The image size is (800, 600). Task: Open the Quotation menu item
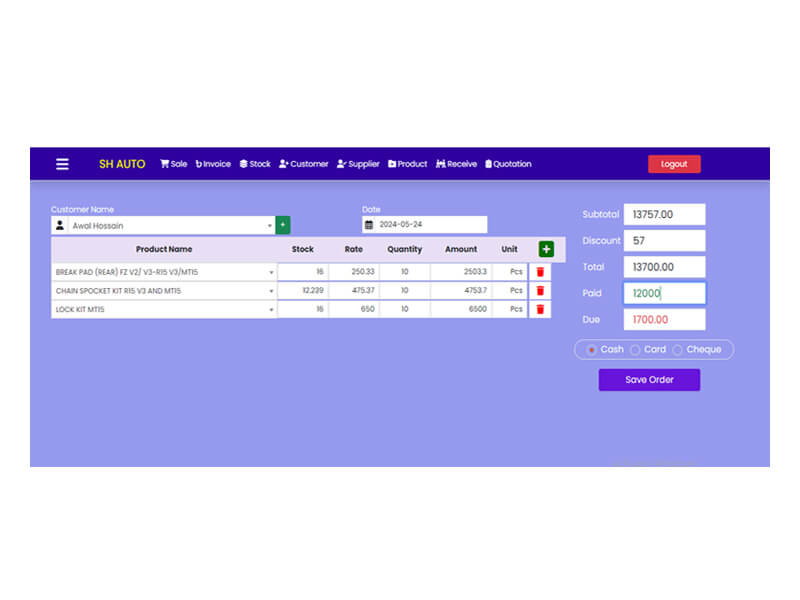(x=508, y=164)
